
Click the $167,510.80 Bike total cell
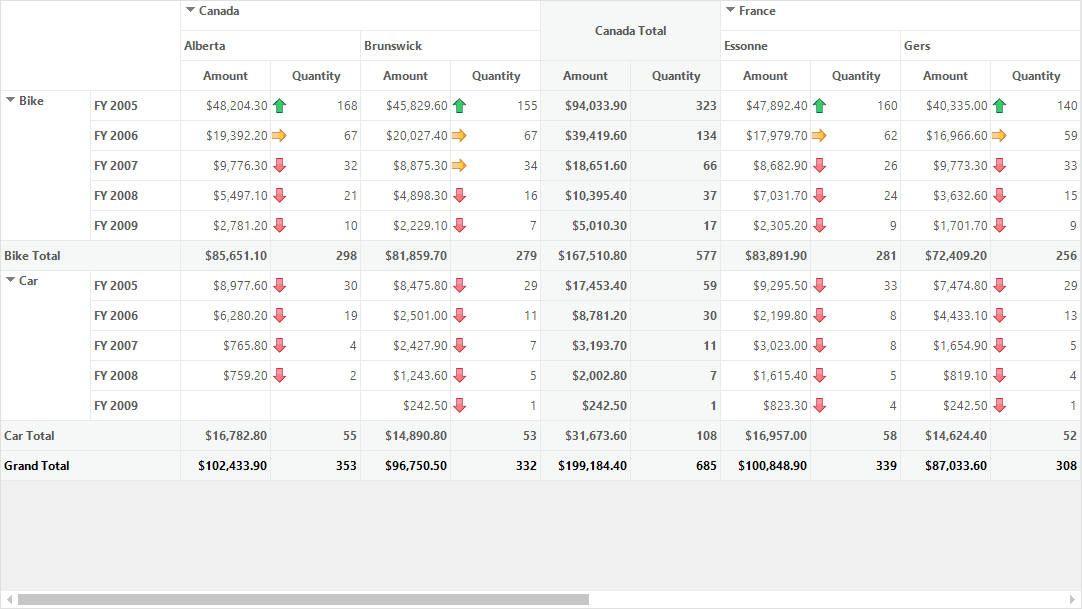[586, 256]
